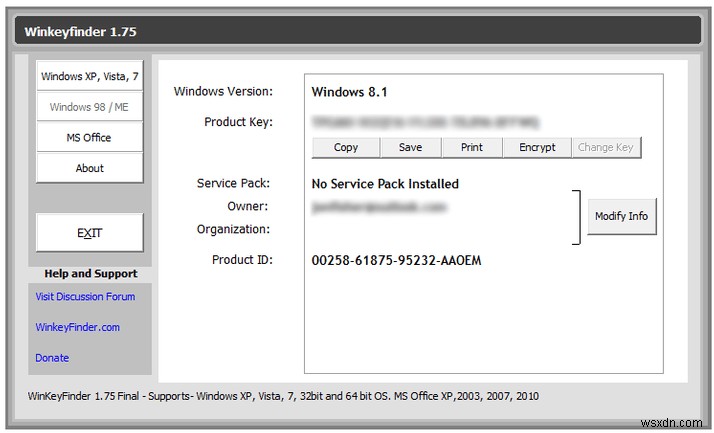
Task: Click the blurred owner email text
Action: pyautogui.click(x=378, y=206)
